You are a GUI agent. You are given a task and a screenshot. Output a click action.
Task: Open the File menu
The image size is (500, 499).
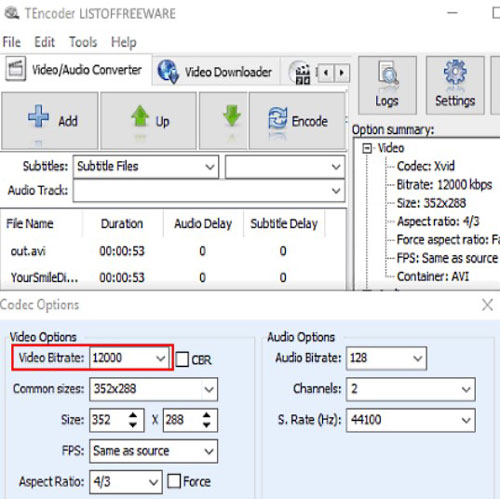point(12,42)
